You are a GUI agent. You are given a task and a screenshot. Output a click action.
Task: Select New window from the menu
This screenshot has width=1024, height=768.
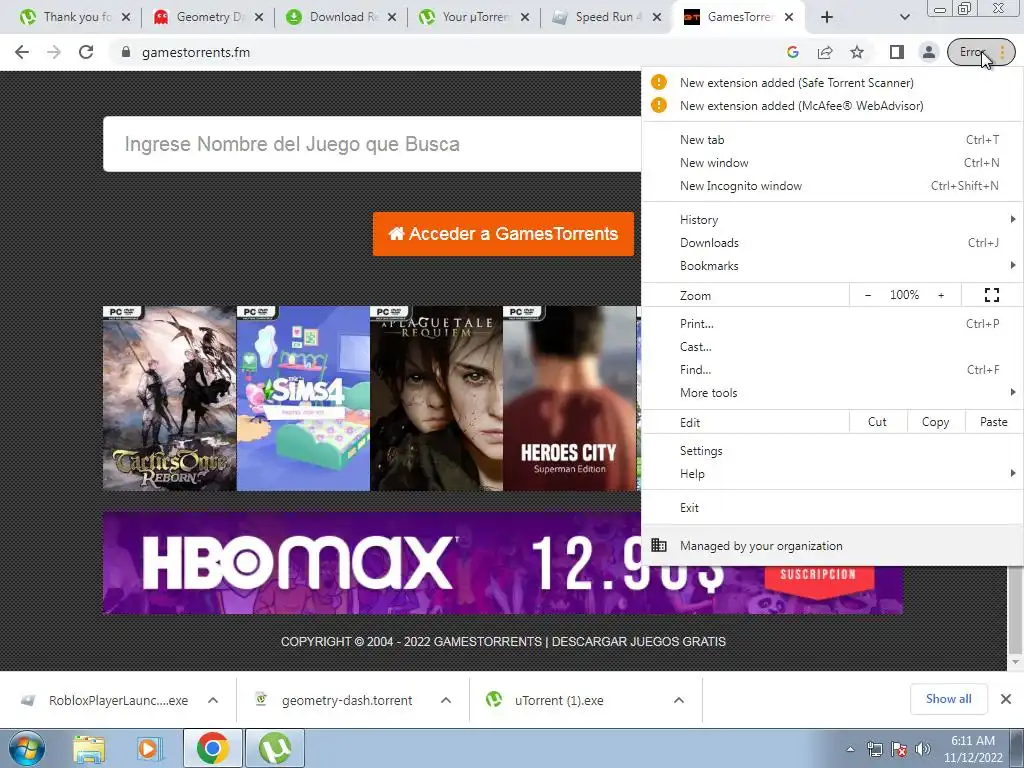click(x=832, y=163)
